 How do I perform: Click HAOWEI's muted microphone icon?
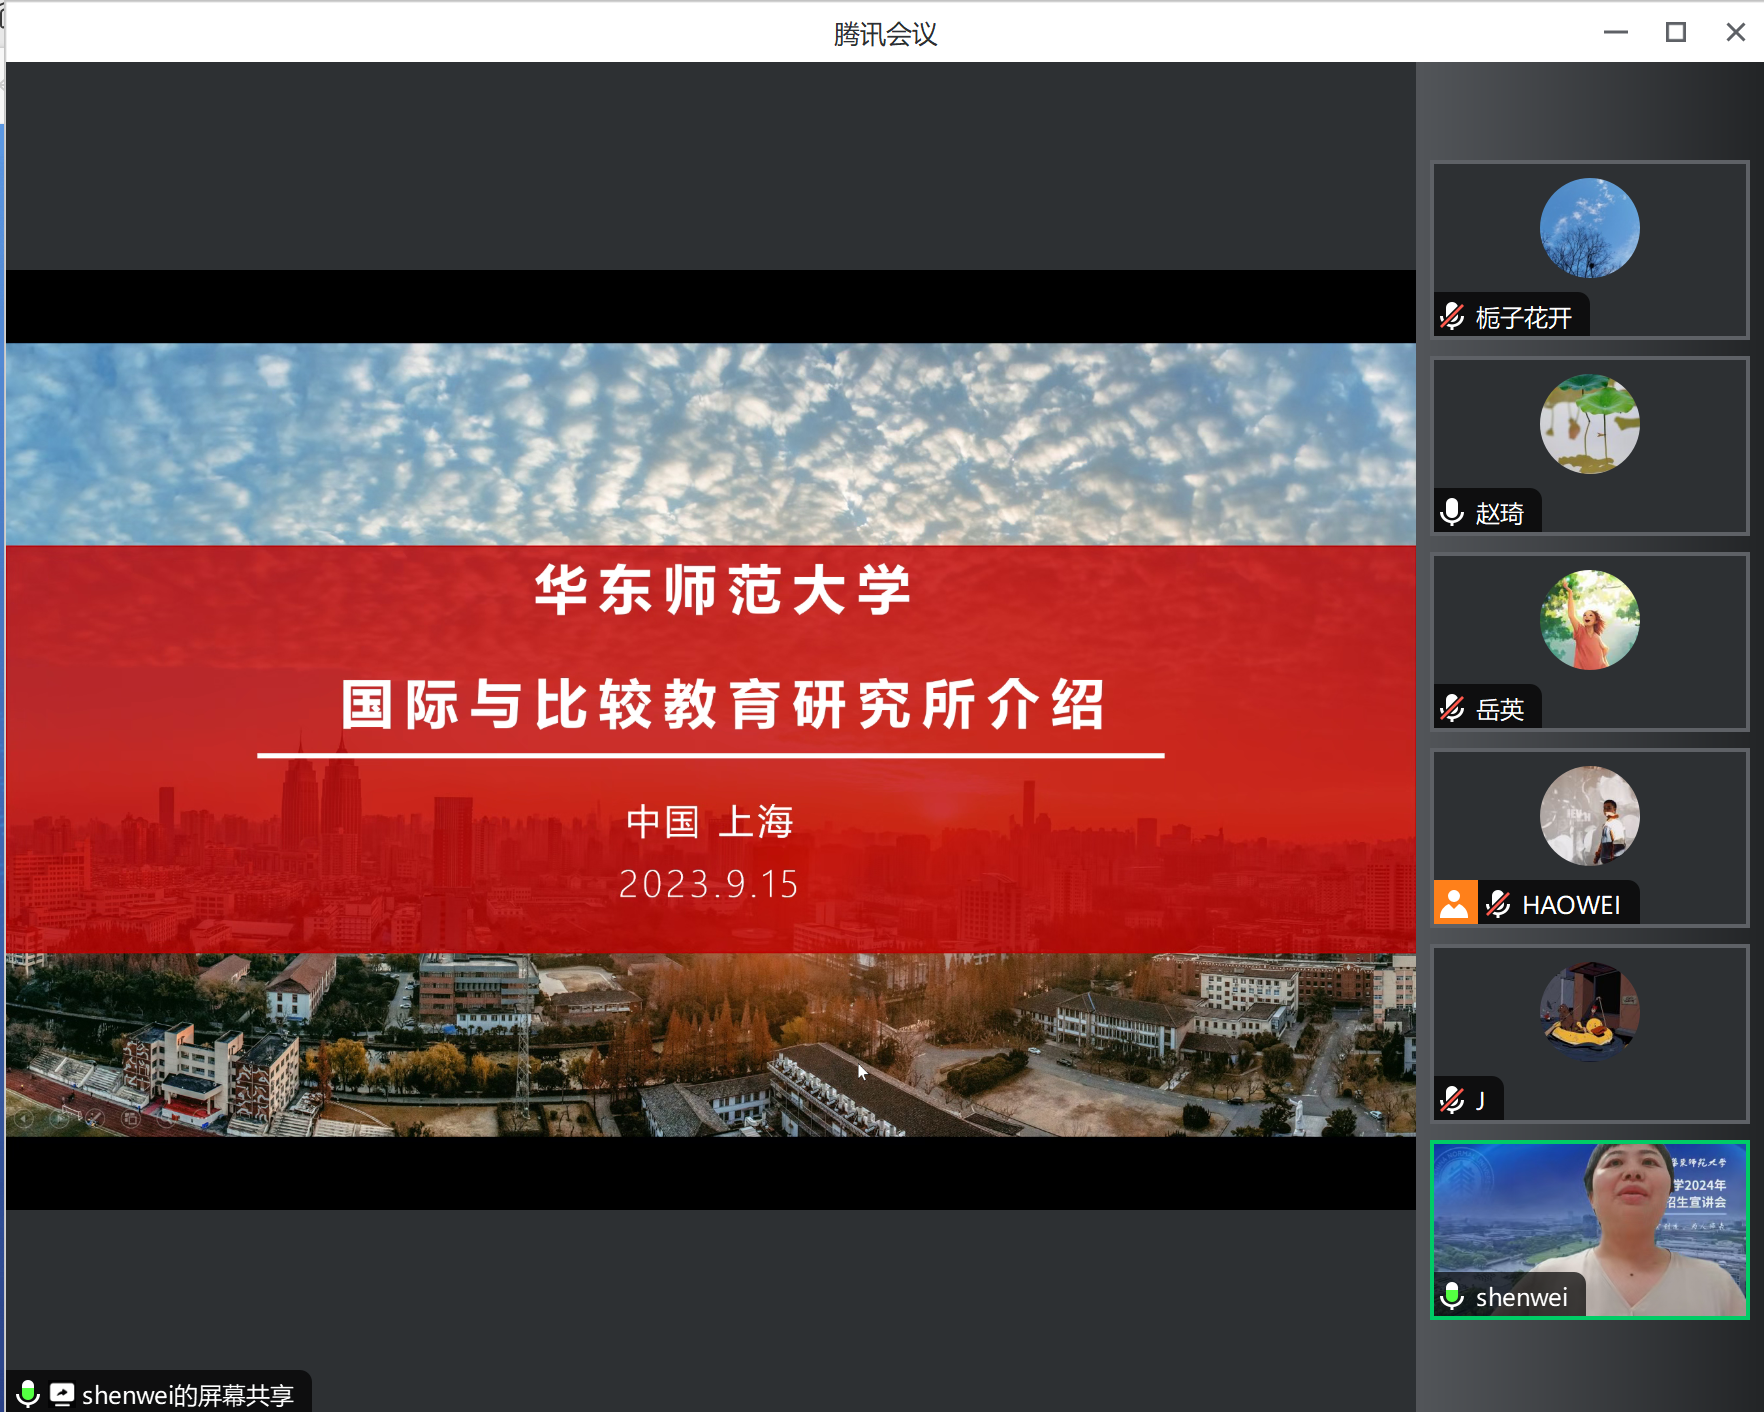1498,904
